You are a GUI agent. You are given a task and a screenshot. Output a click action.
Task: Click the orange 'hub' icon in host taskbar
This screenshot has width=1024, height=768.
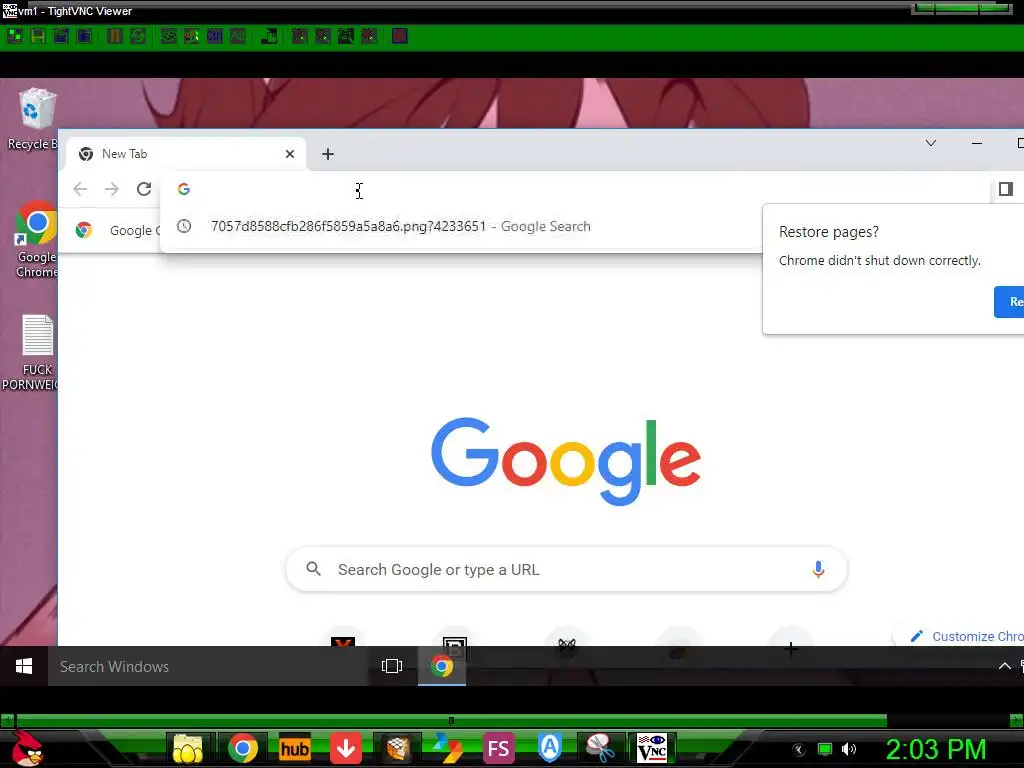click(294, 748)
